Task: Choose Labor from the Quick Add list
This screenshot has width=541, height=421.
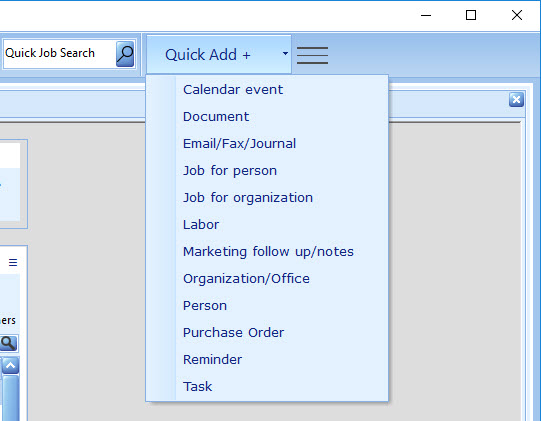Action: click(201, 225)
